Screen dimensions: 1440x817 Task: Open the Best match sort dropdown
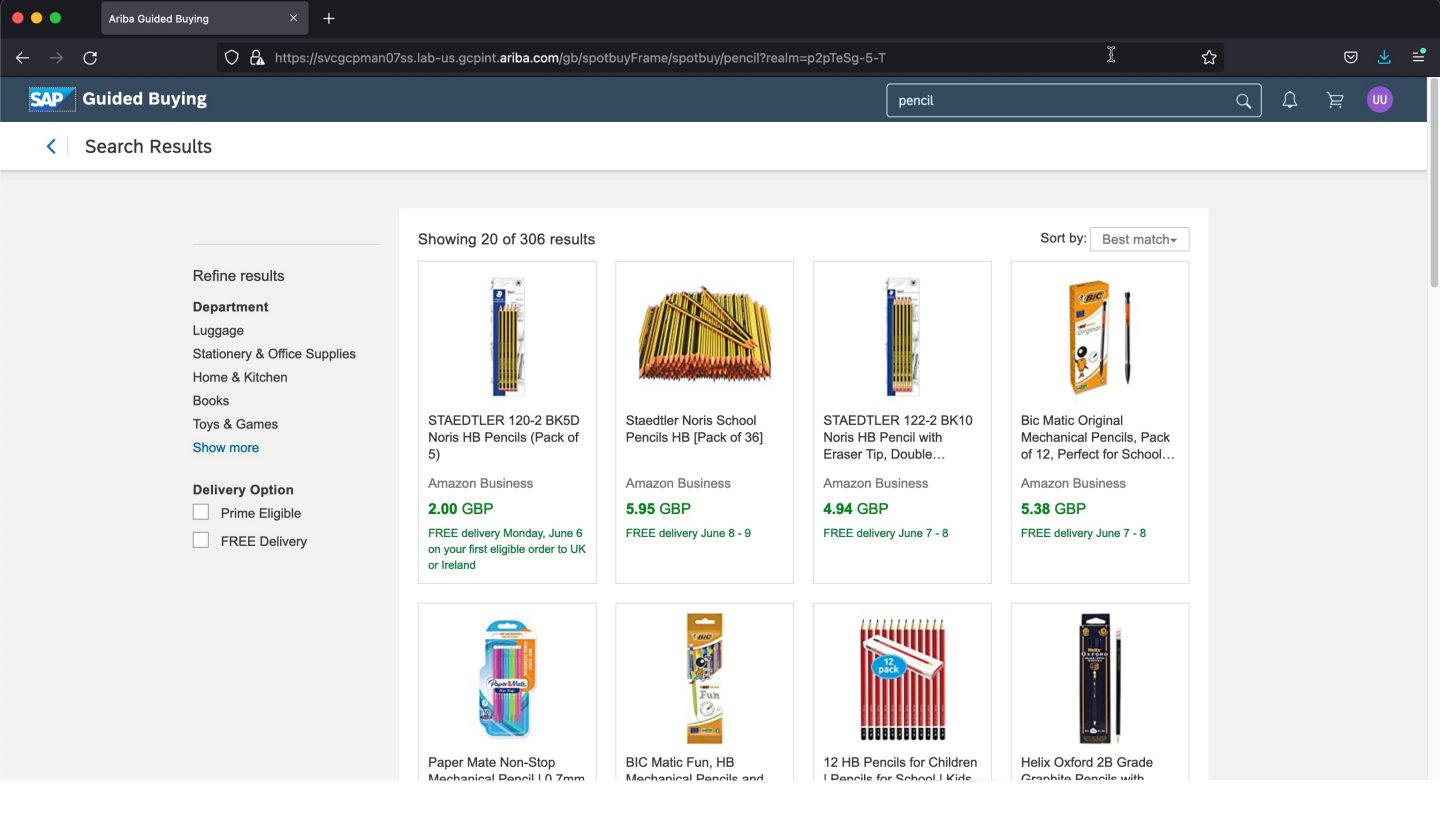pyautogui.click(x=1139, y=239)
